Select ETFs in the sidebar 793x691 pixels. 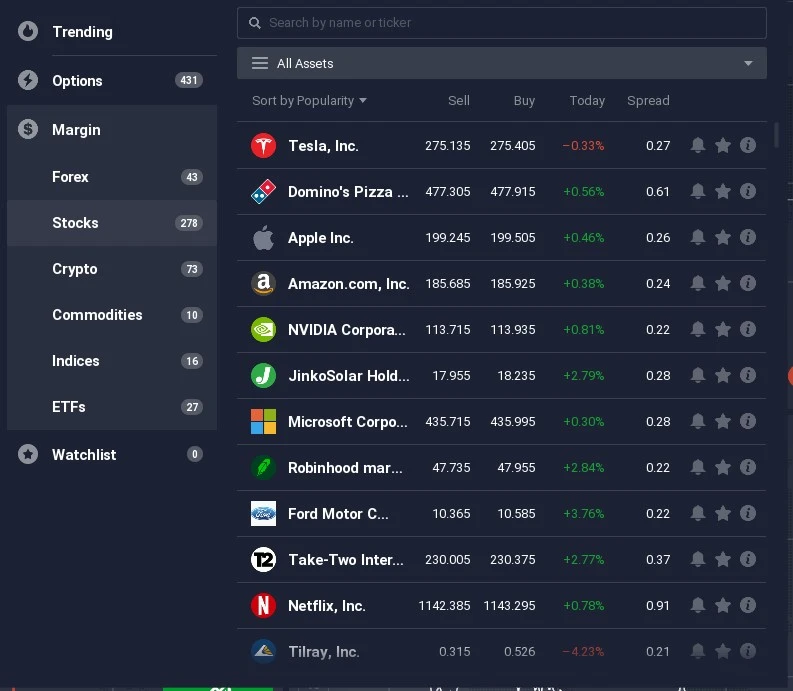click(x=112, y=407)
